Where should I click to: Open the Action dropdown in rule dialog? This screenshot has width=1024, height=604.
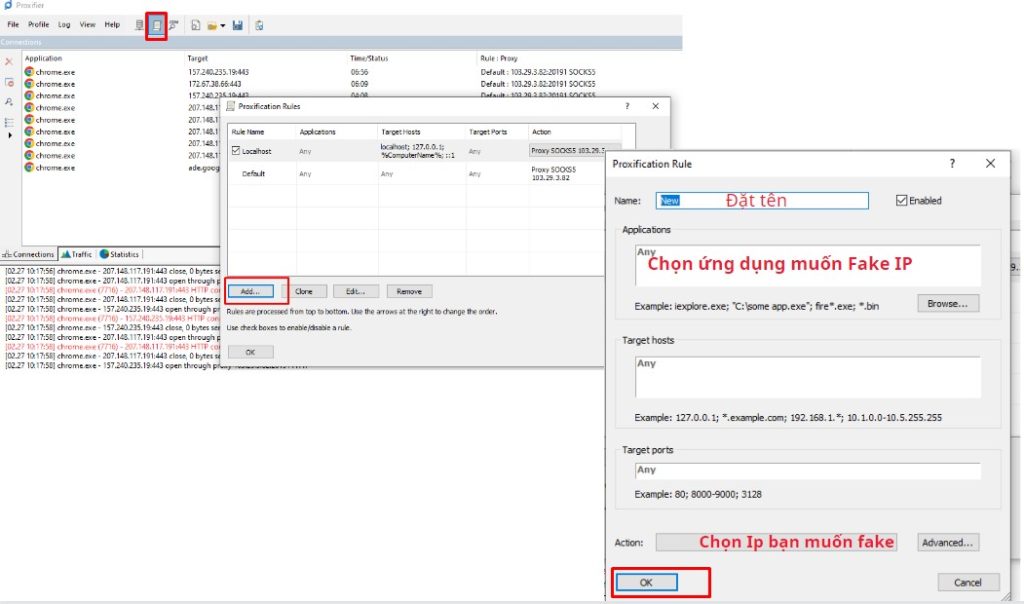point(775,542)
